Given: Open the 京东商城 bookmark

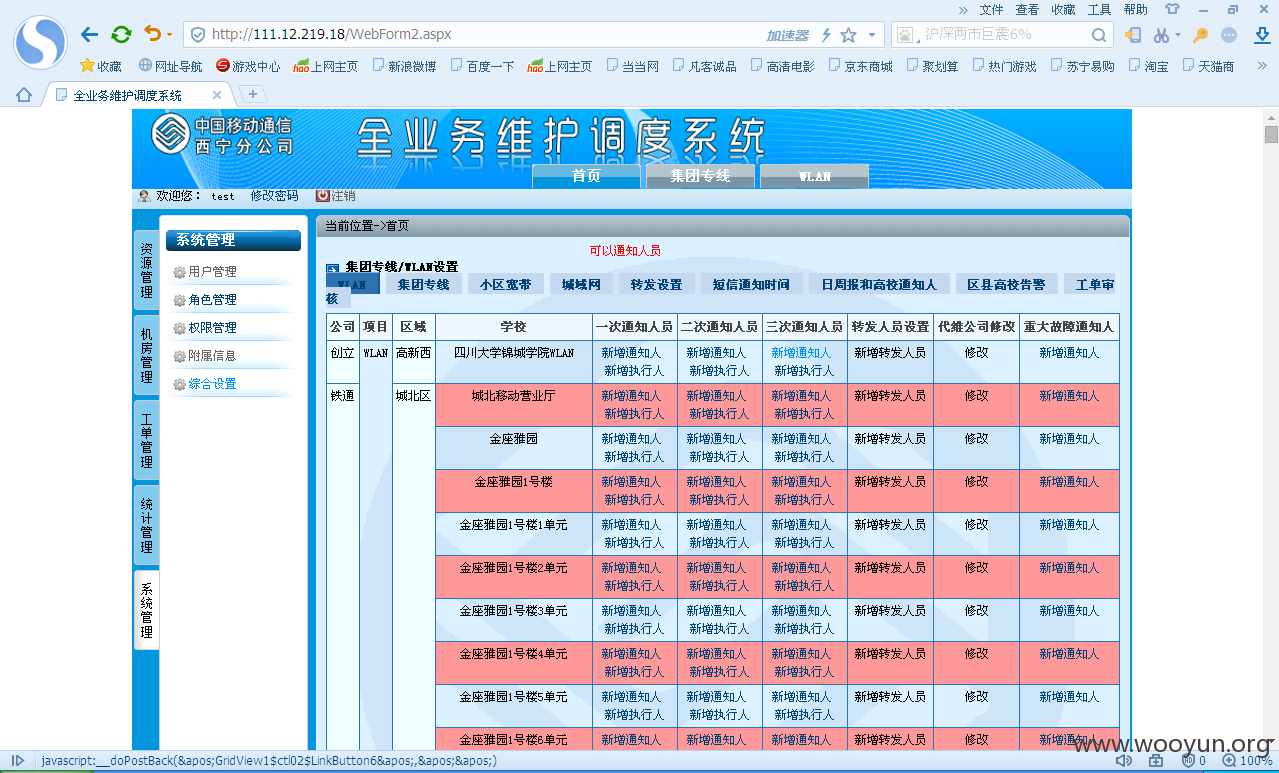Looking at the screenshot, I should [860, 66].
